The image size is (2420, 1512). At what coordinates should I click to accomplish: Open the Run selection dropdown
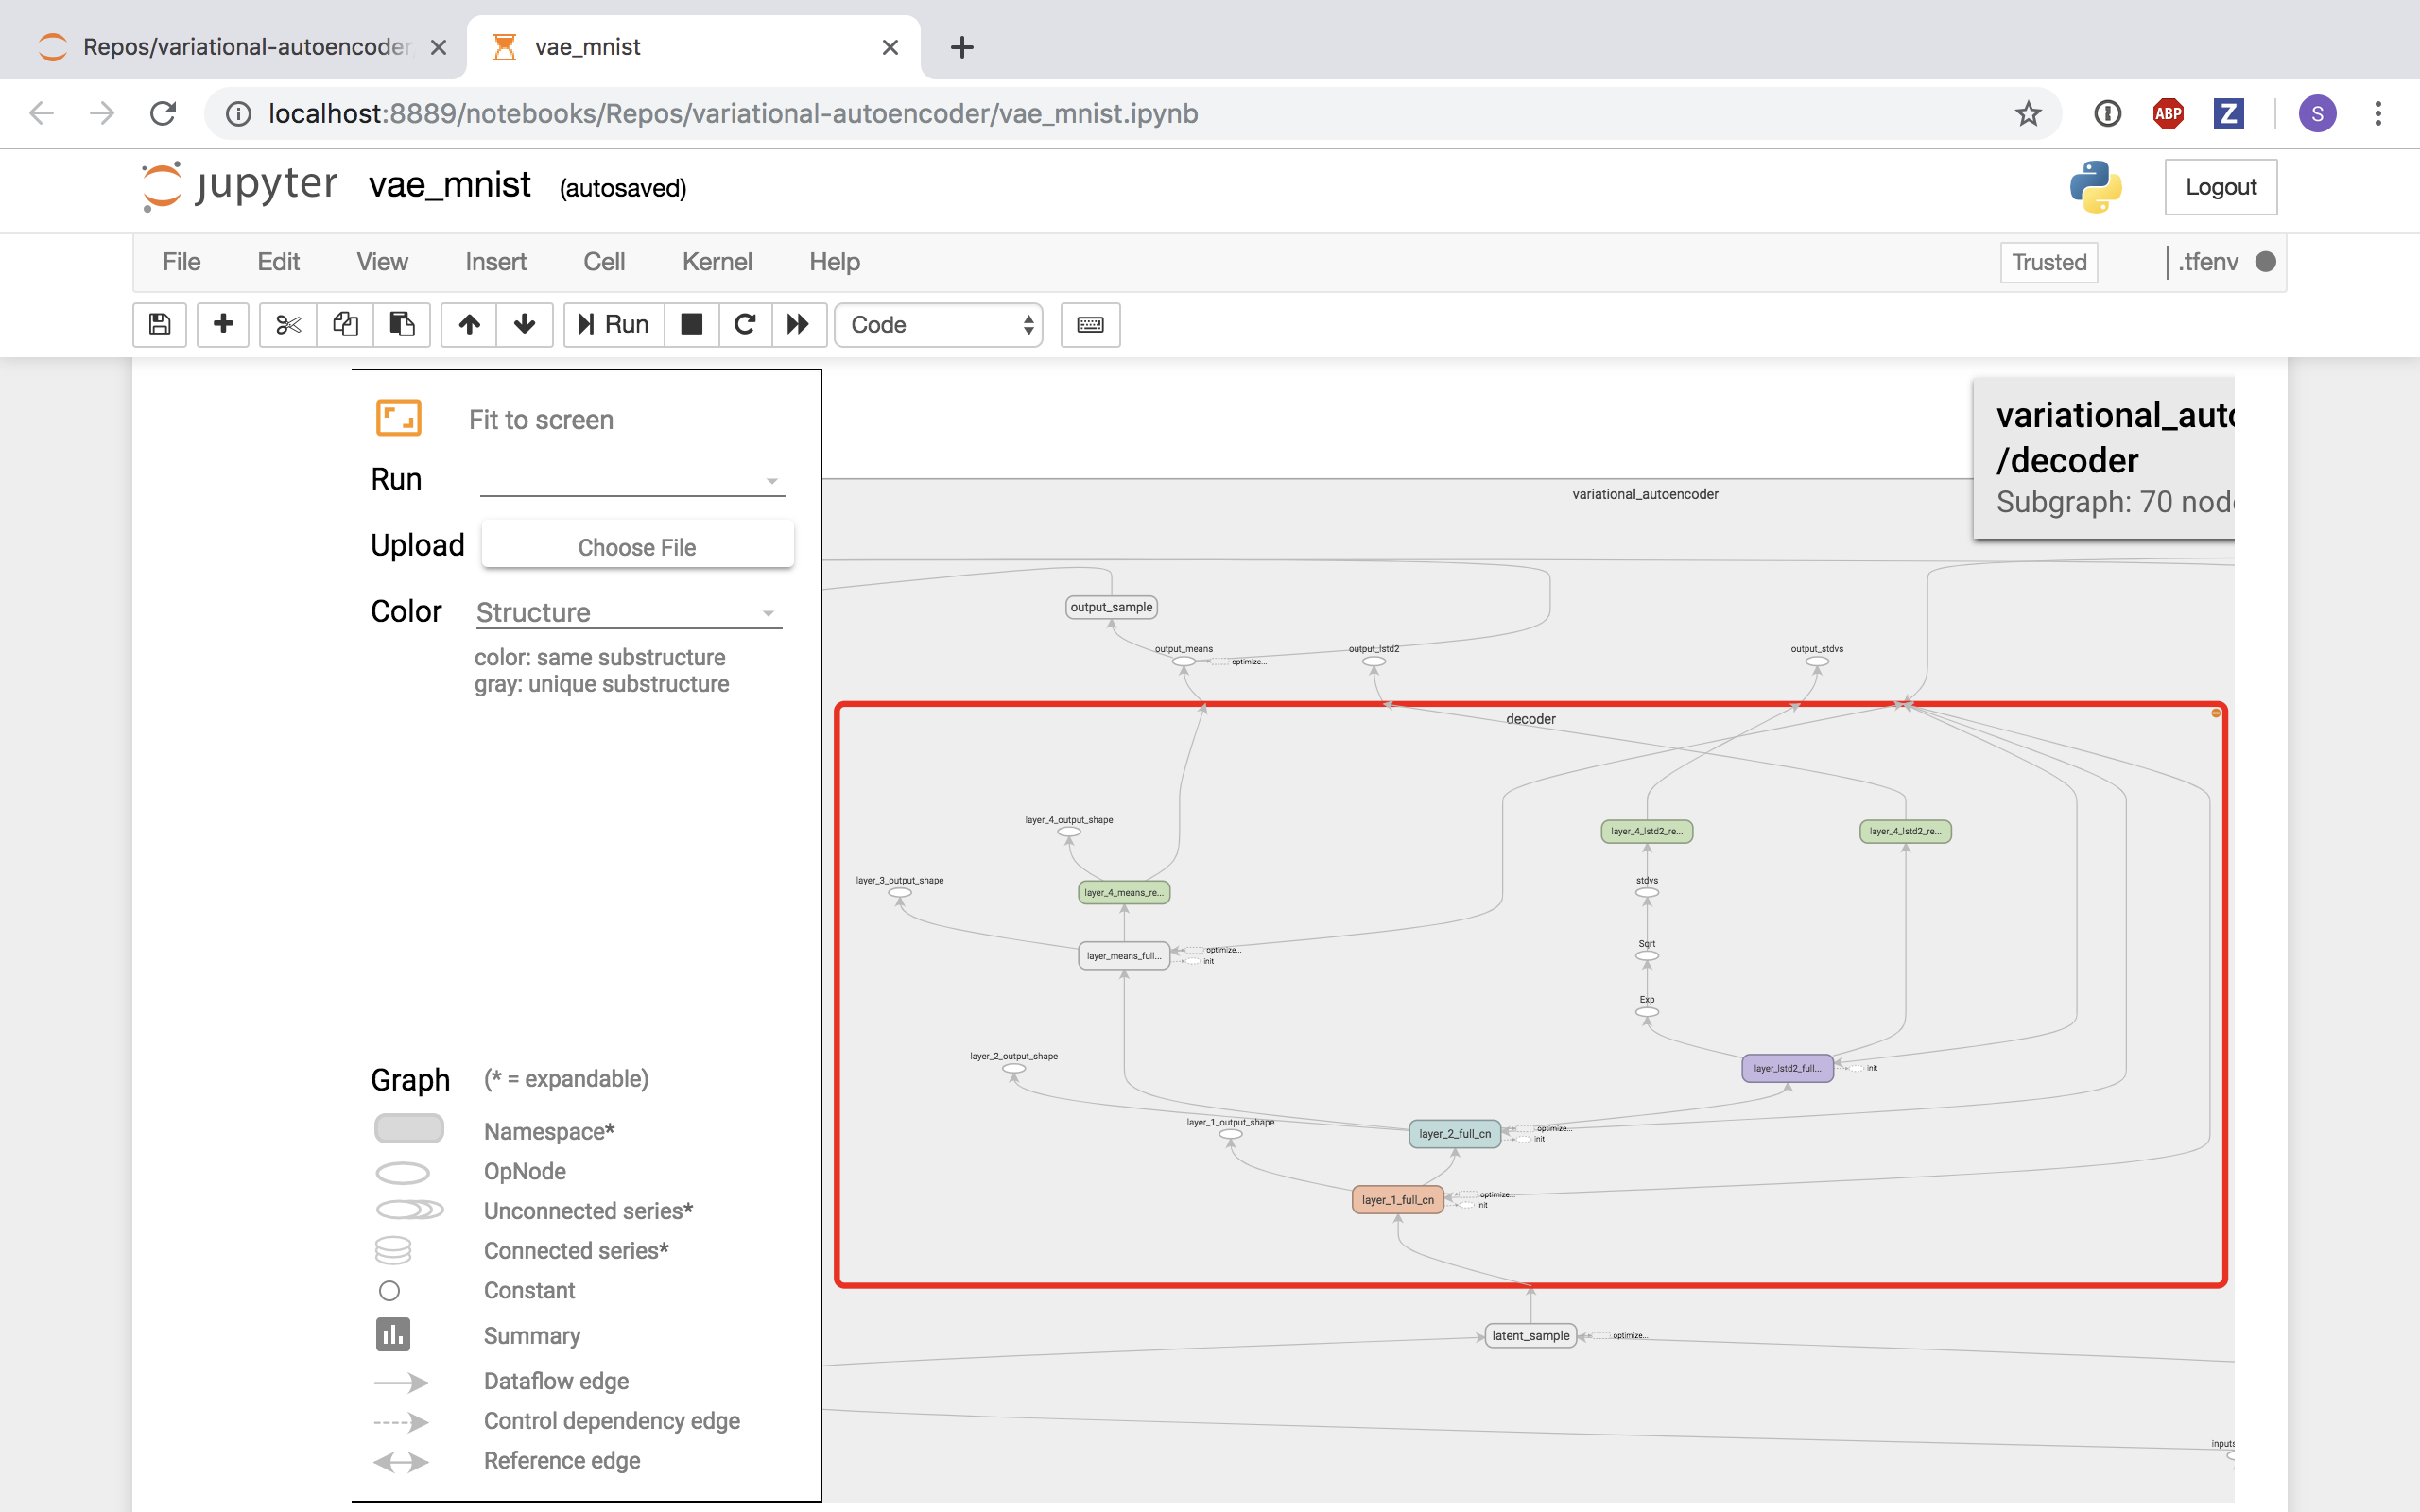(633, 481)
